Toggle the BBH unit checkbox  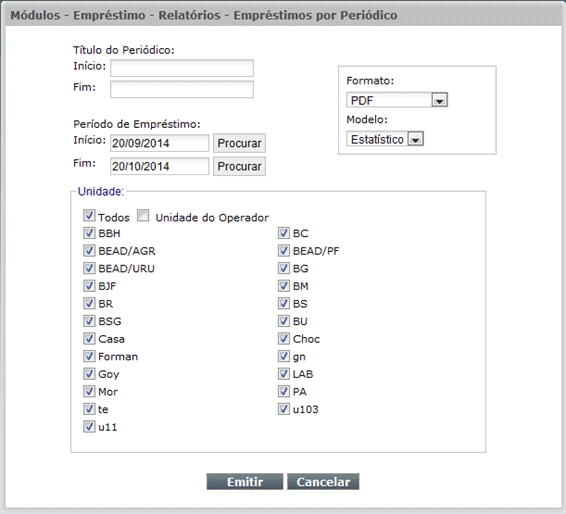coord(89,233)
